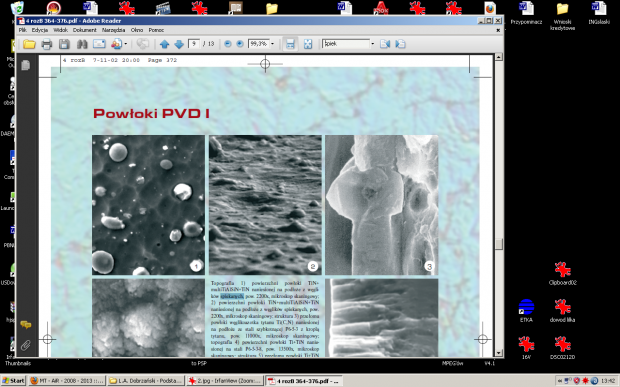620x387 pixels.
Task: Print the document with printer icon
Action: coord(47,44)
